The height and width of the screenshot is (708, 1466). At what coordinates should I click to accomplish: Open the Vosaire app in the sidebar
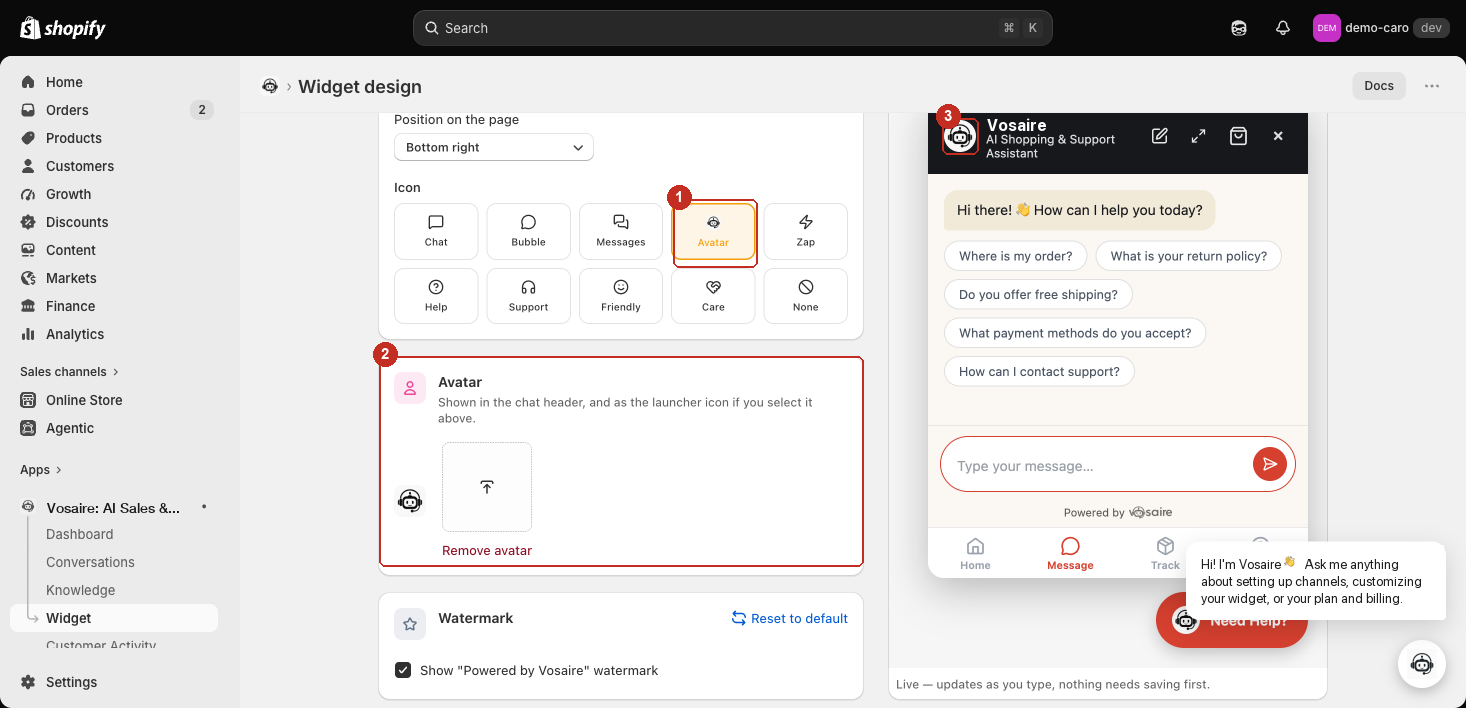coord(114,508)
